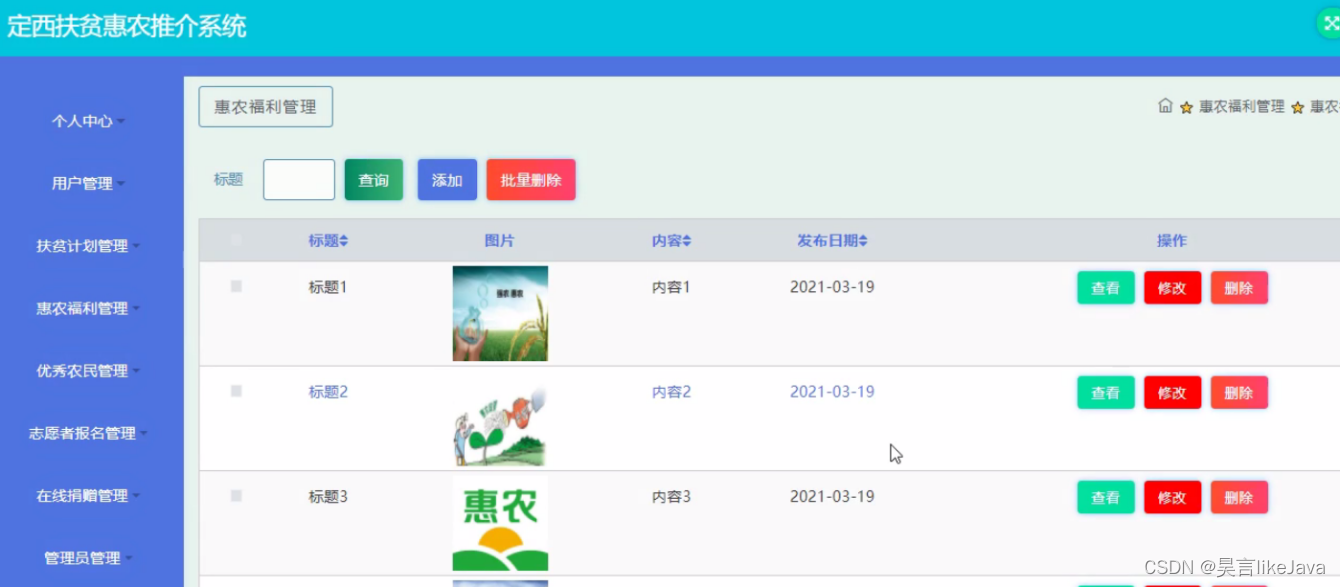
Task: Expand the 在线捐赠管理 sidebar menu
Action: (89, 496)
